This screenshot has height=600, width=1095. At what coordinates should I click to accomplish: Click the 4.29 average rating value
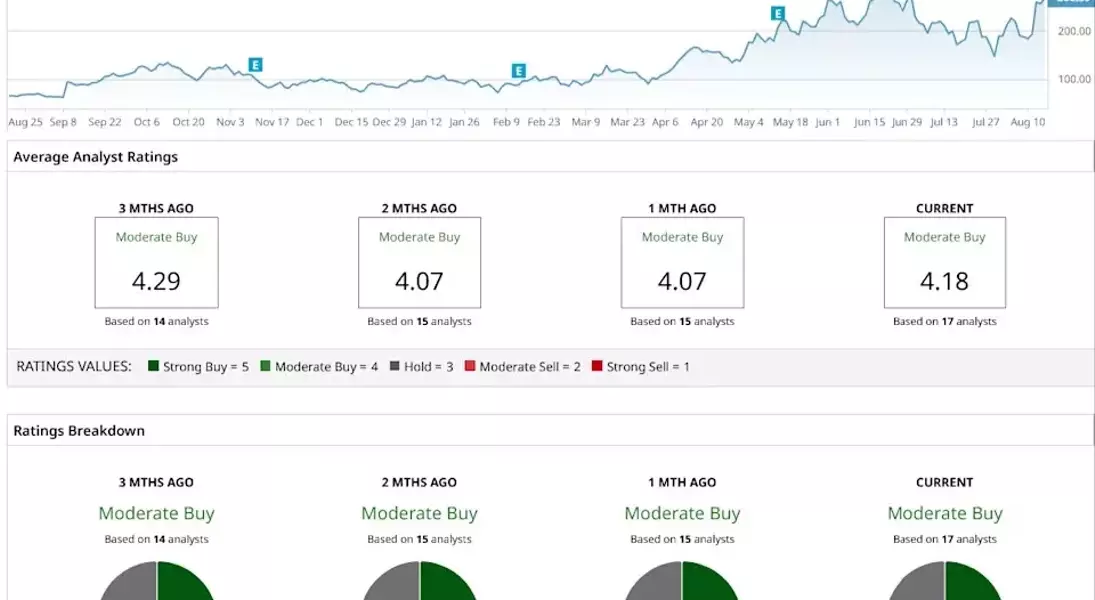[x=156, y=281]
